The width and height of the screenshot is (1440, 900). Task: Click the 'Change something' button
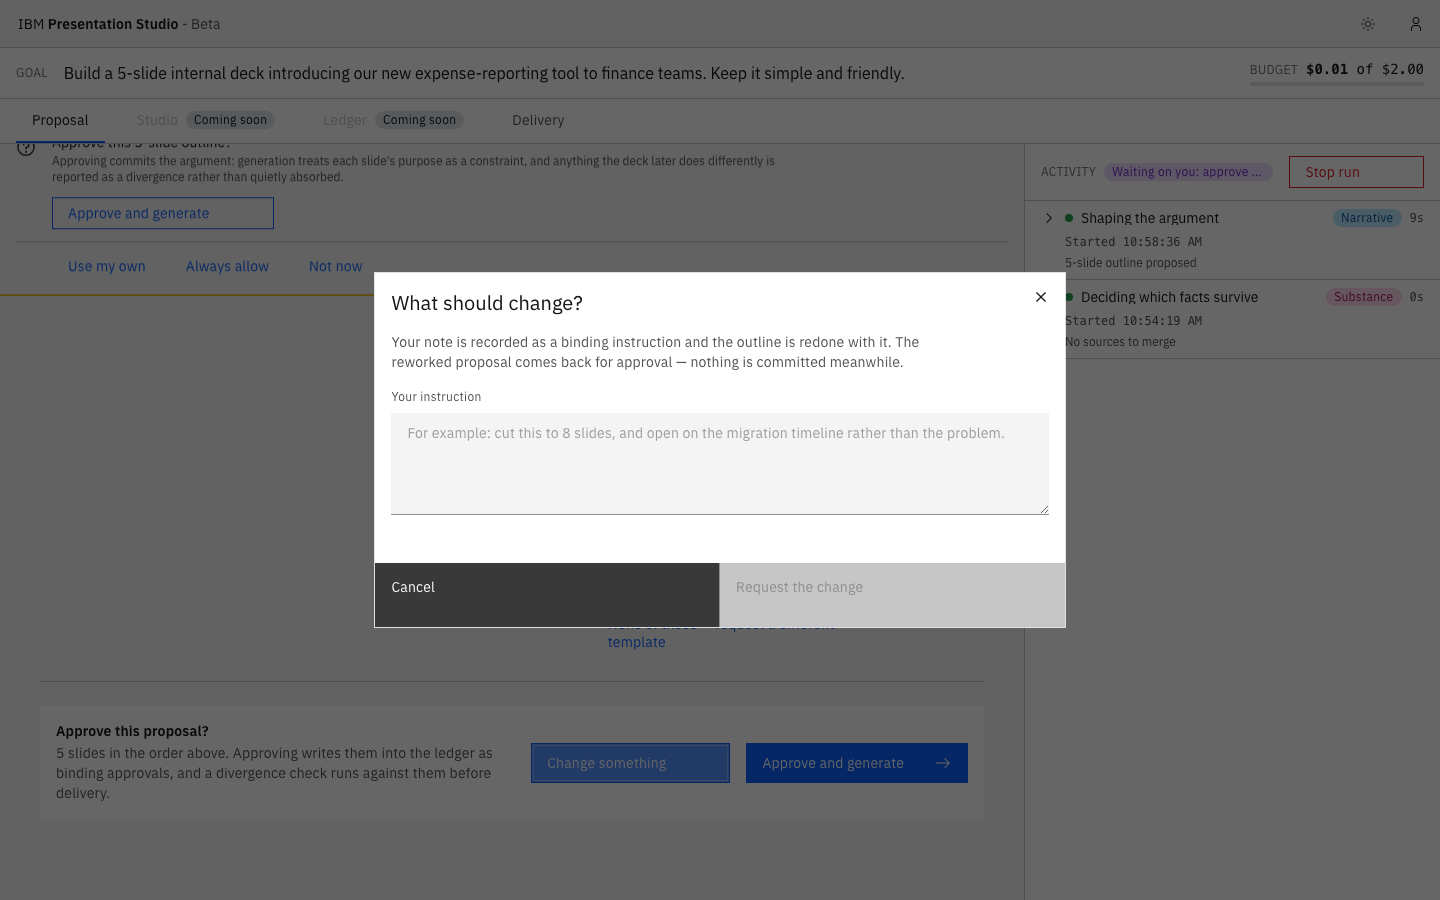[630, 763]
